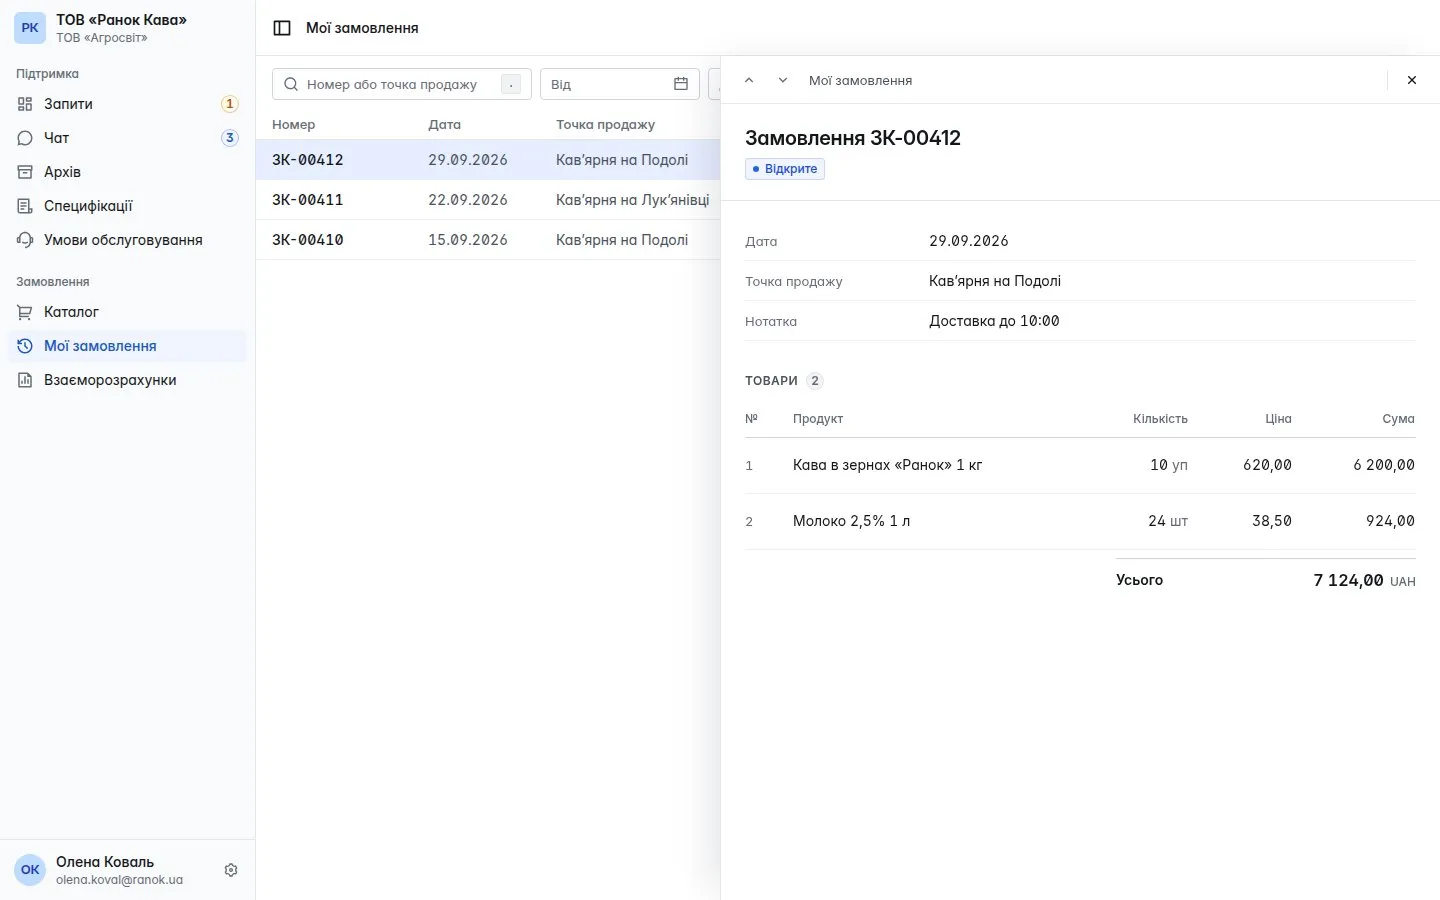
Task: Open Специфікації section
Action: tap(128, 206)
